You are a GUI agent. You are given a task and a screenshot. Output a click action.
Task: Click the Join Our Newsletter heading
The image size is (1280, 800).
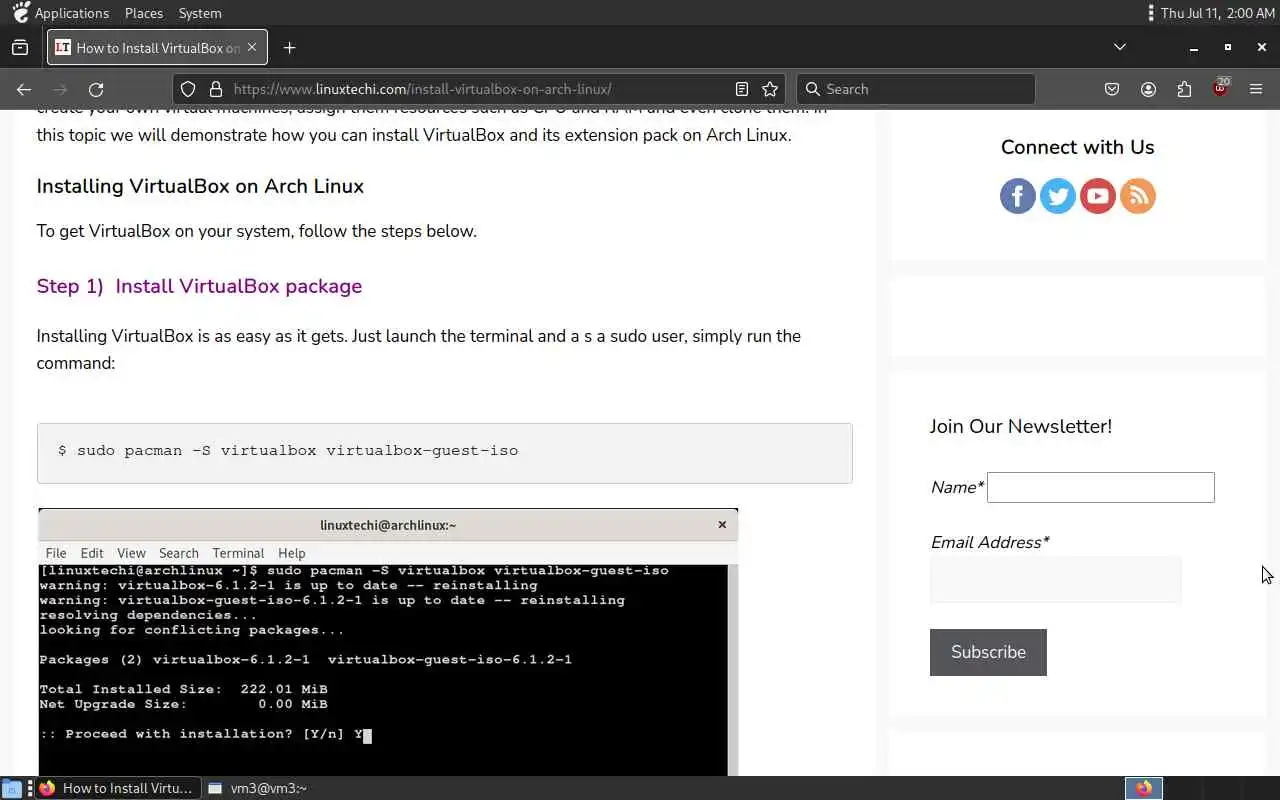click(x=1020, y=426)
